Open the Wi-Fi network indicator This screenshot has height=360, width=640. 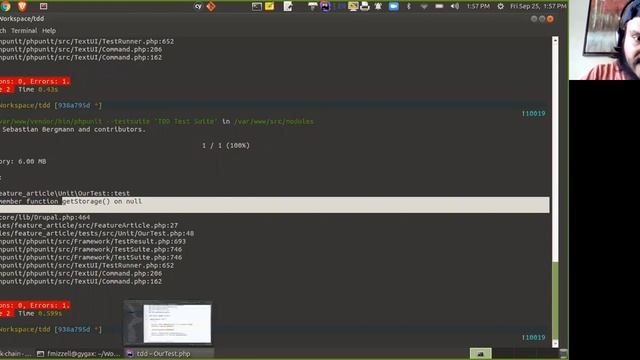424,6
